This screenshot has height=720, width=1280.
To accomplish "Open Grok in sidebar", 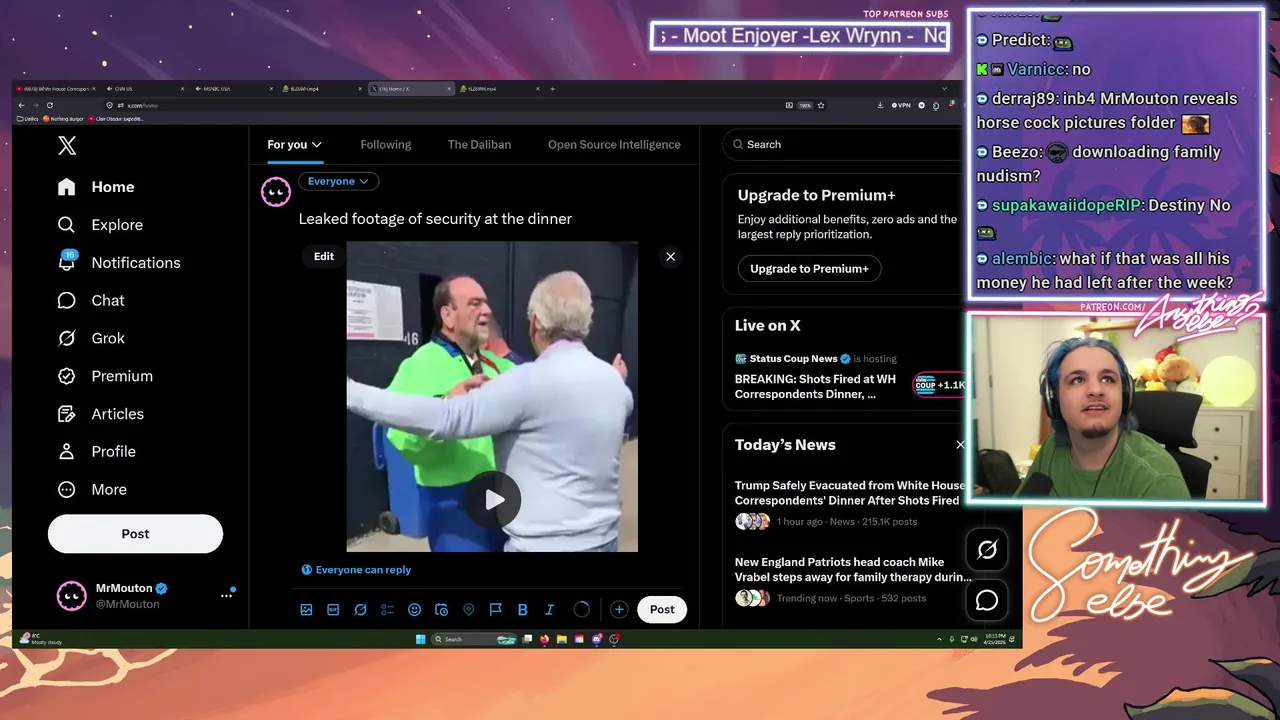I will [92, 338].
